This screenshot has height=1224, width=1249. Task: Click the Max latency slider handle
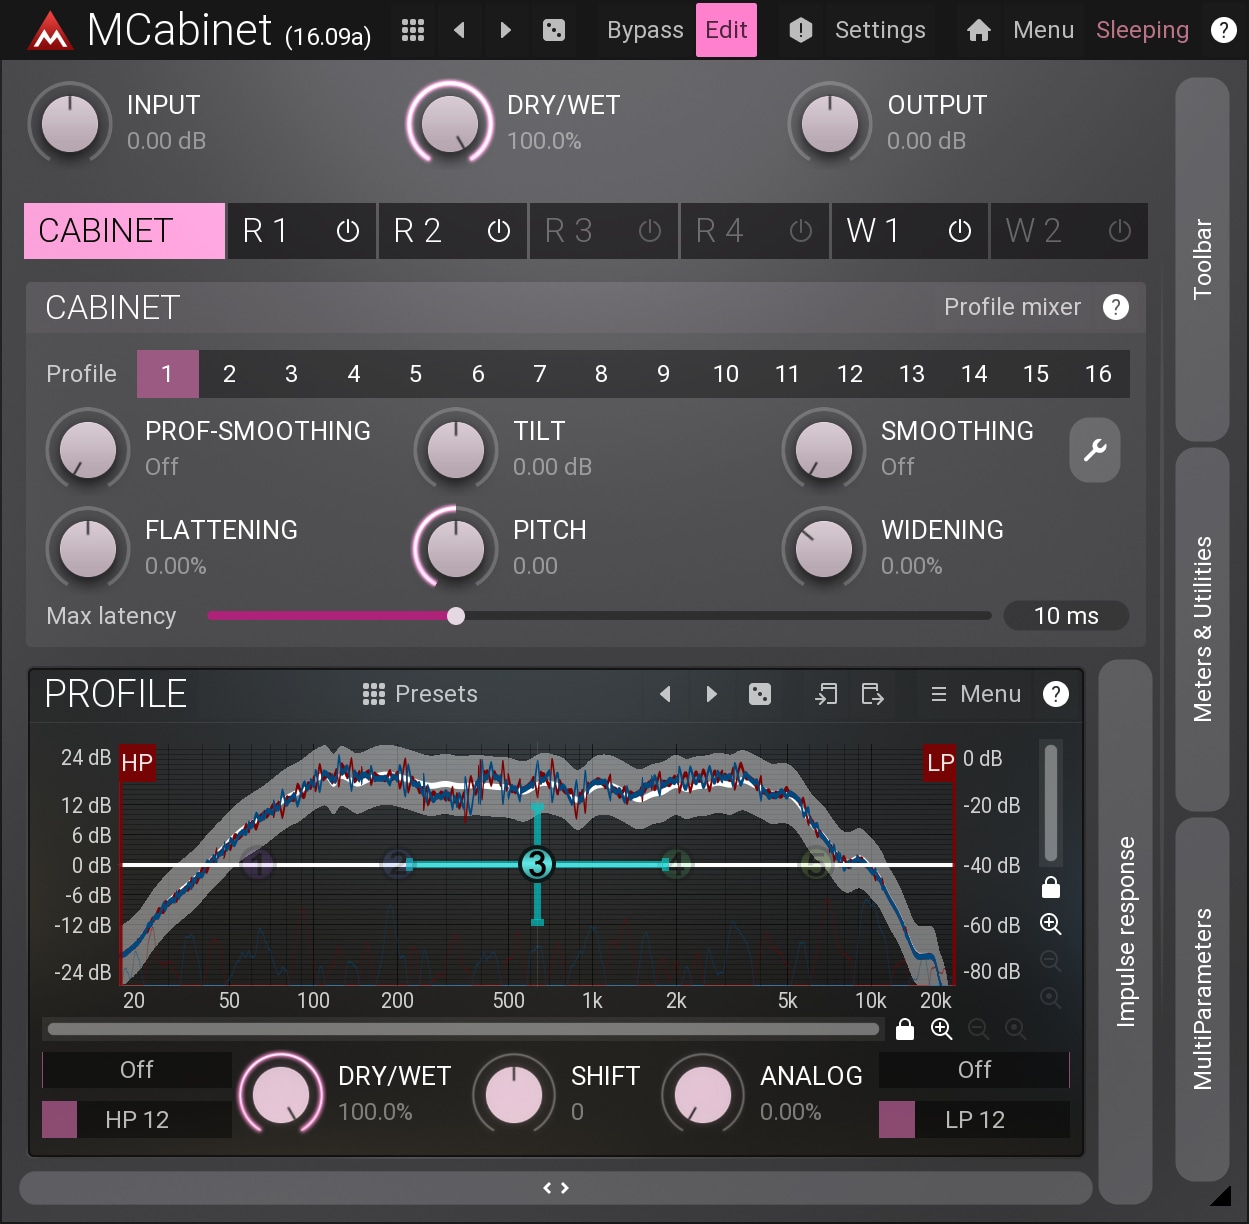click(456, 616)
